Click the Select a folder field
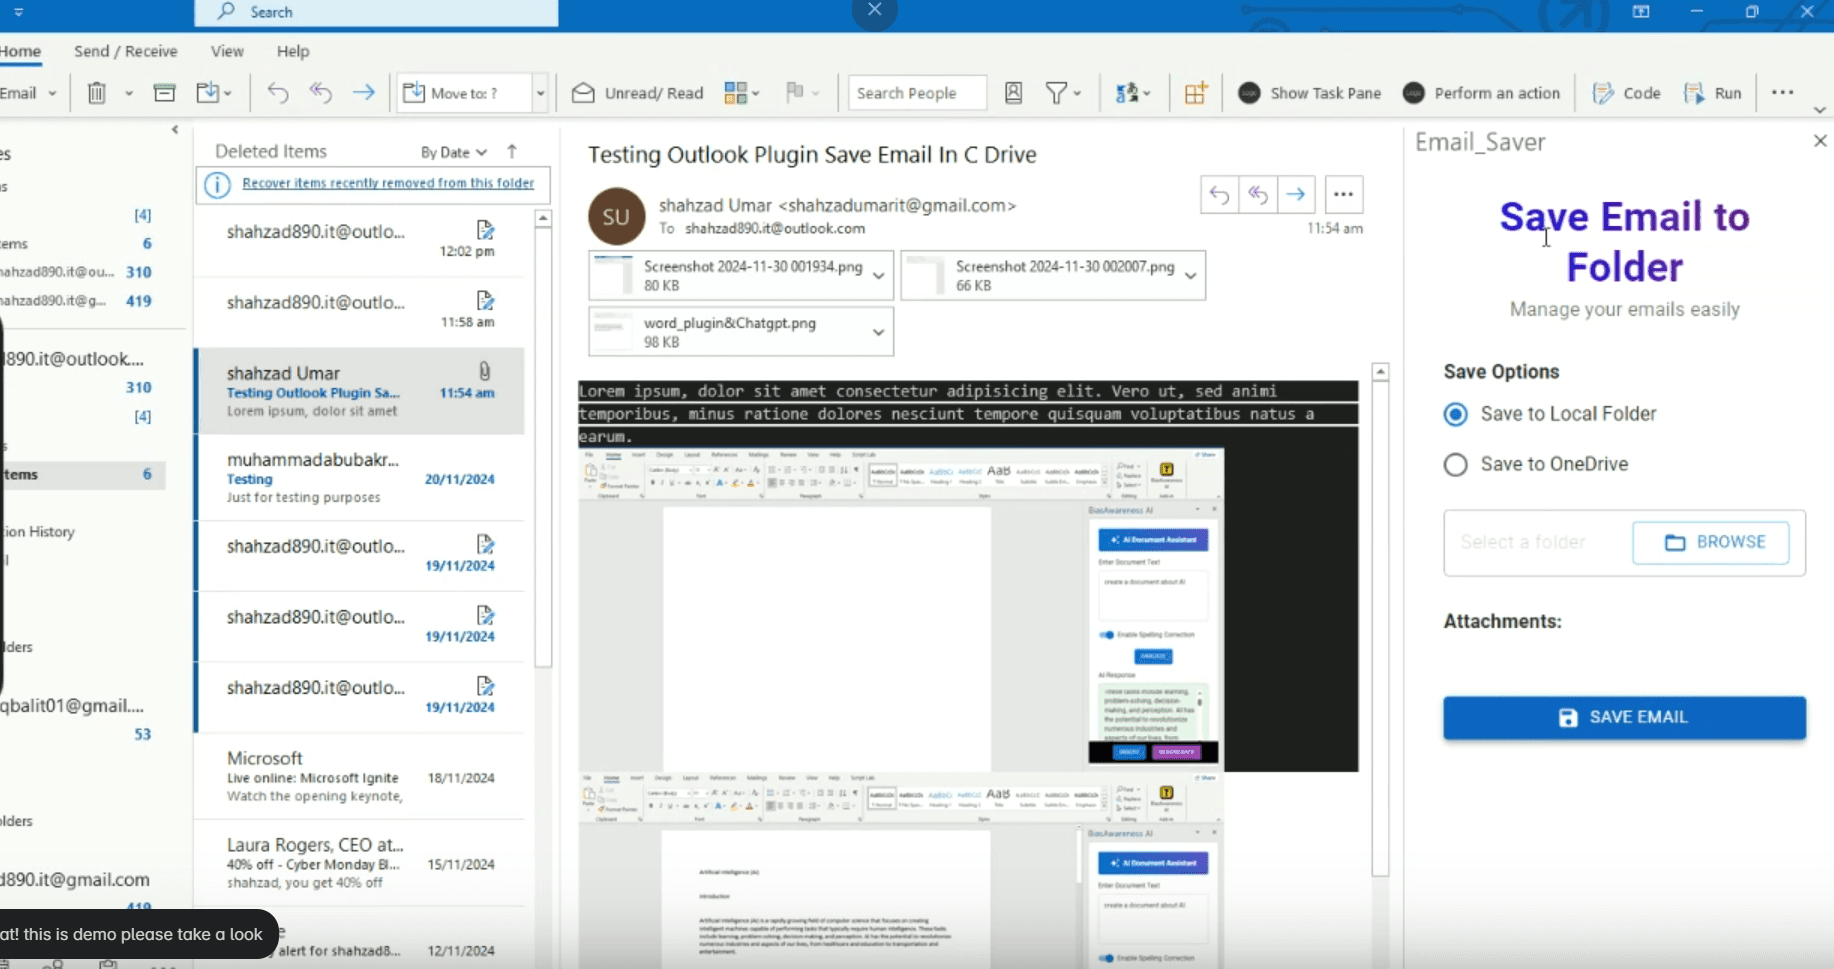 (1536, 542)
